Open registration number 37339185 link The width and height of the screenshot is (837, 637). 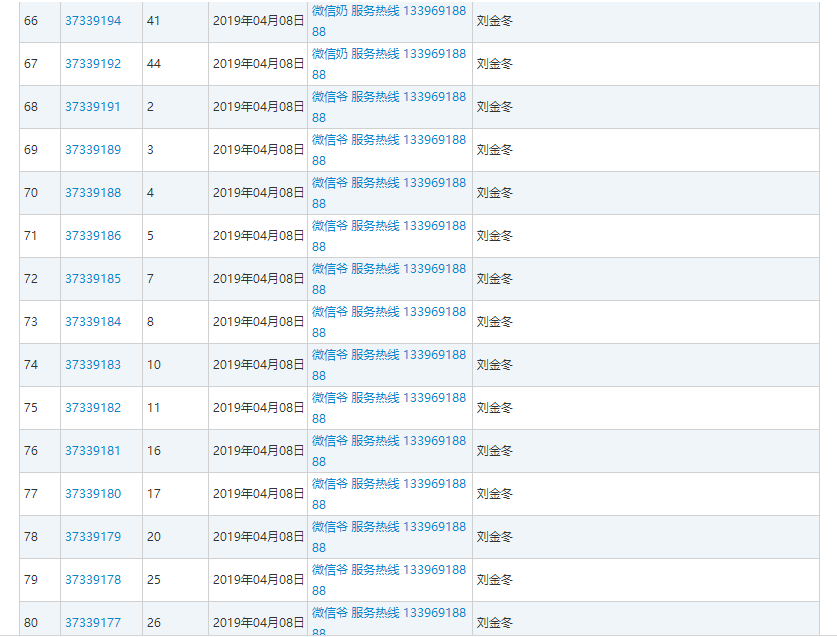[93, 279]
